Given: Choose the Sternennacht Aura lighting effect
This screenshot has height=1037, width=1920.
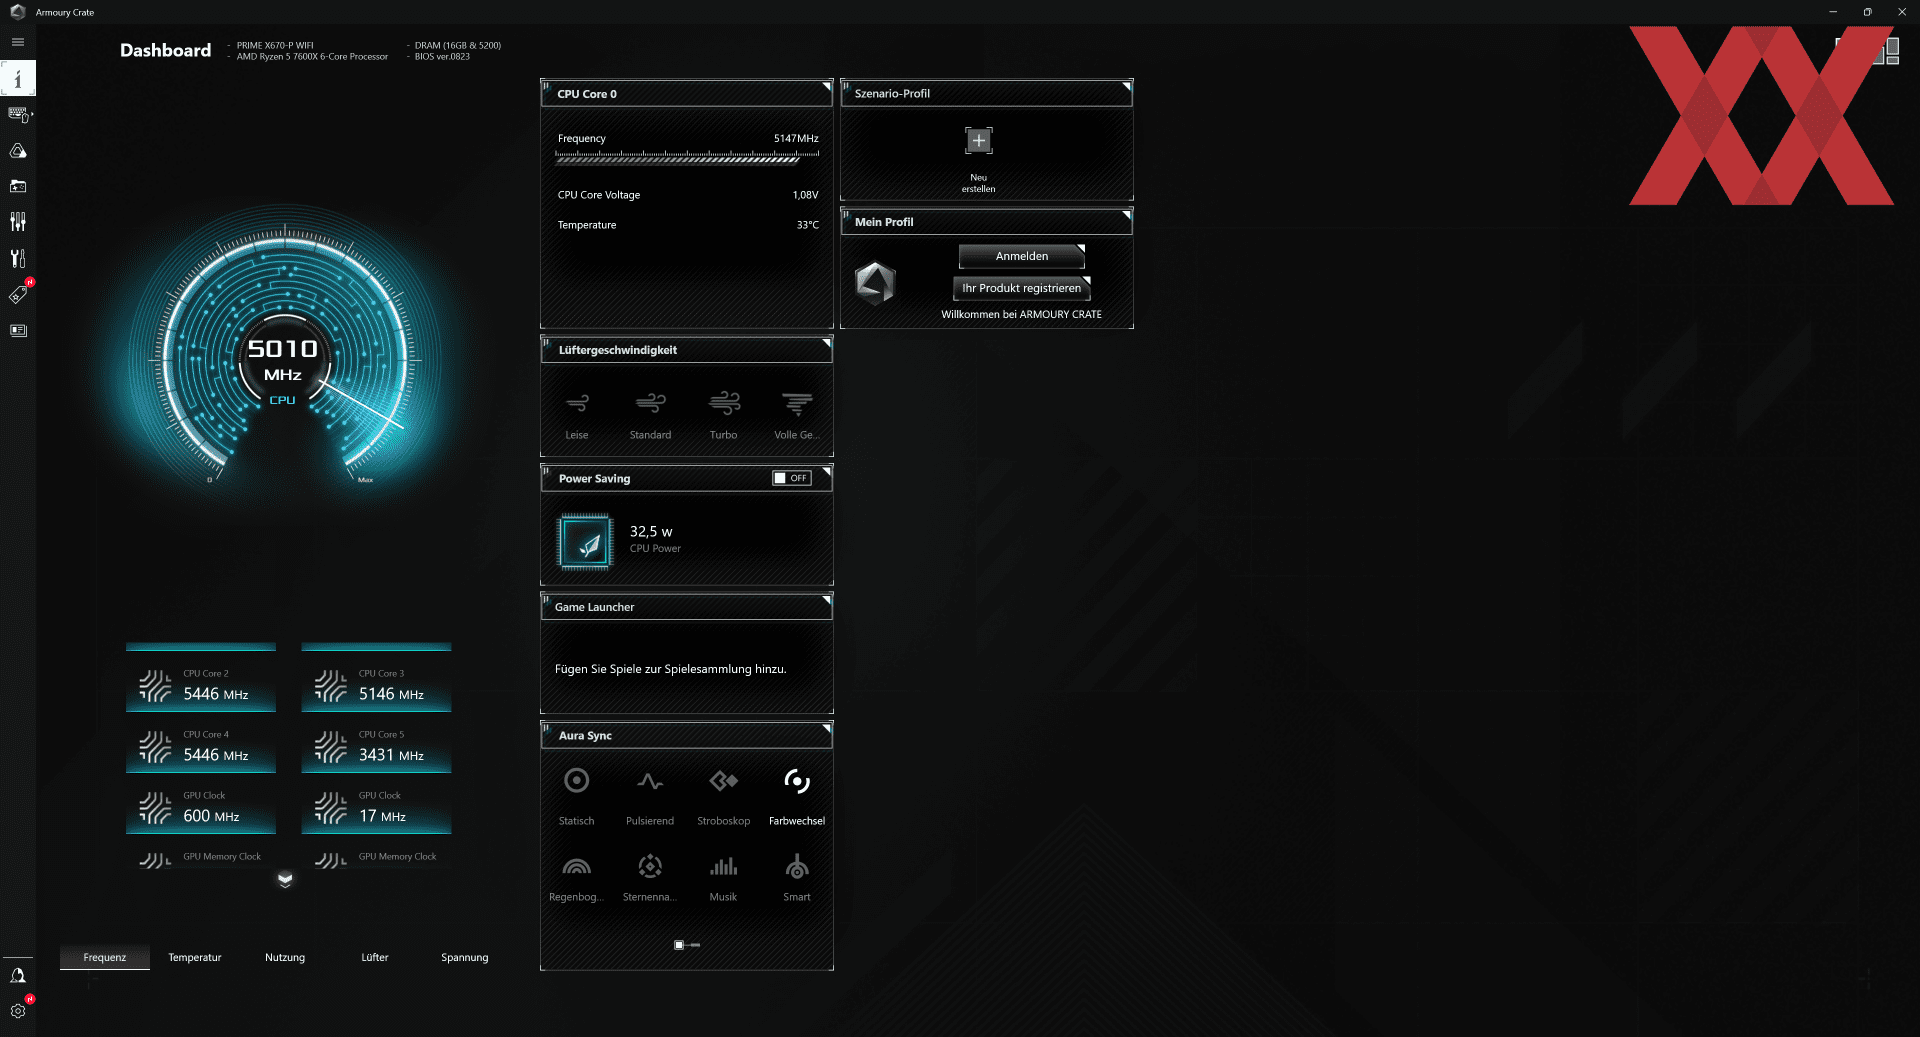Looking at the screenshot, I should pyautogui.click(x=650, y=877).
